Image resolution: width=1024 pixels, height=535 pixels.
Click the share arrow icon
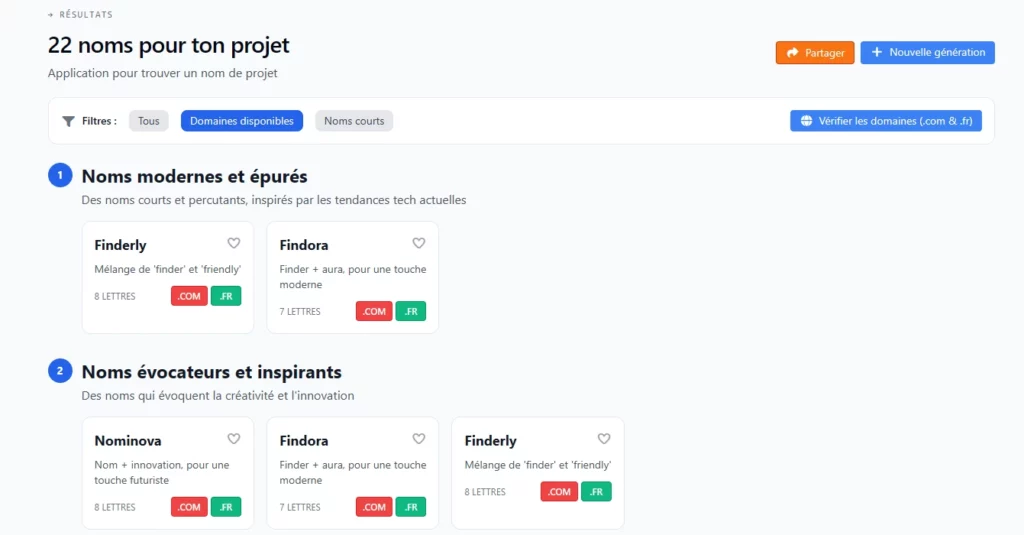[x=793, y=53]
